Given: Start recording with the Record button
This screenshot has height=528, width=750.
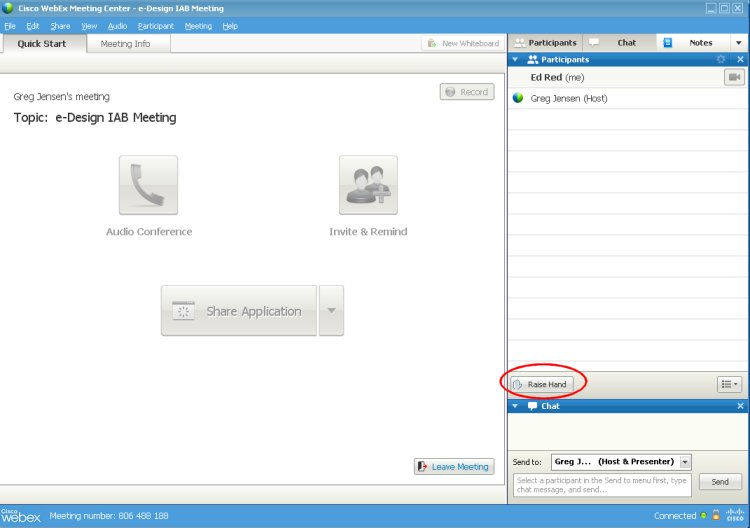Looking at the screenshot, I should pyautogui.click(x=467, y=92).
